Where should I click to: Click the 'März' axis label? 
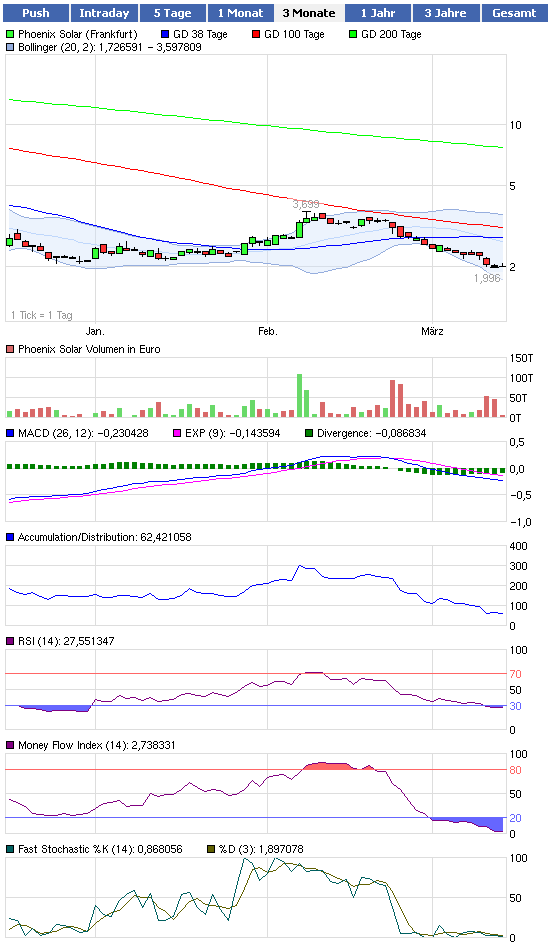pyautogui.click(x=432, y=331)
